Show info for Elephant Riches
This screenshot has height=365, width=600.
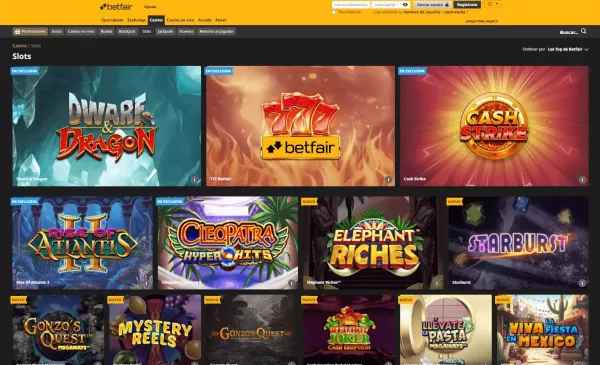point(437,283)
